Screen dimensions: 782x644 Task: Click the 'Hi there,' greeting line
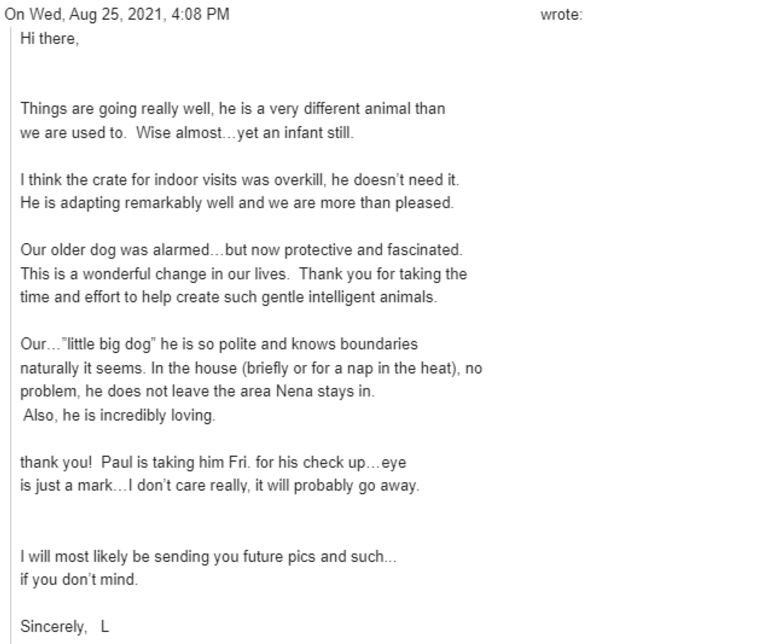(49, 38)
